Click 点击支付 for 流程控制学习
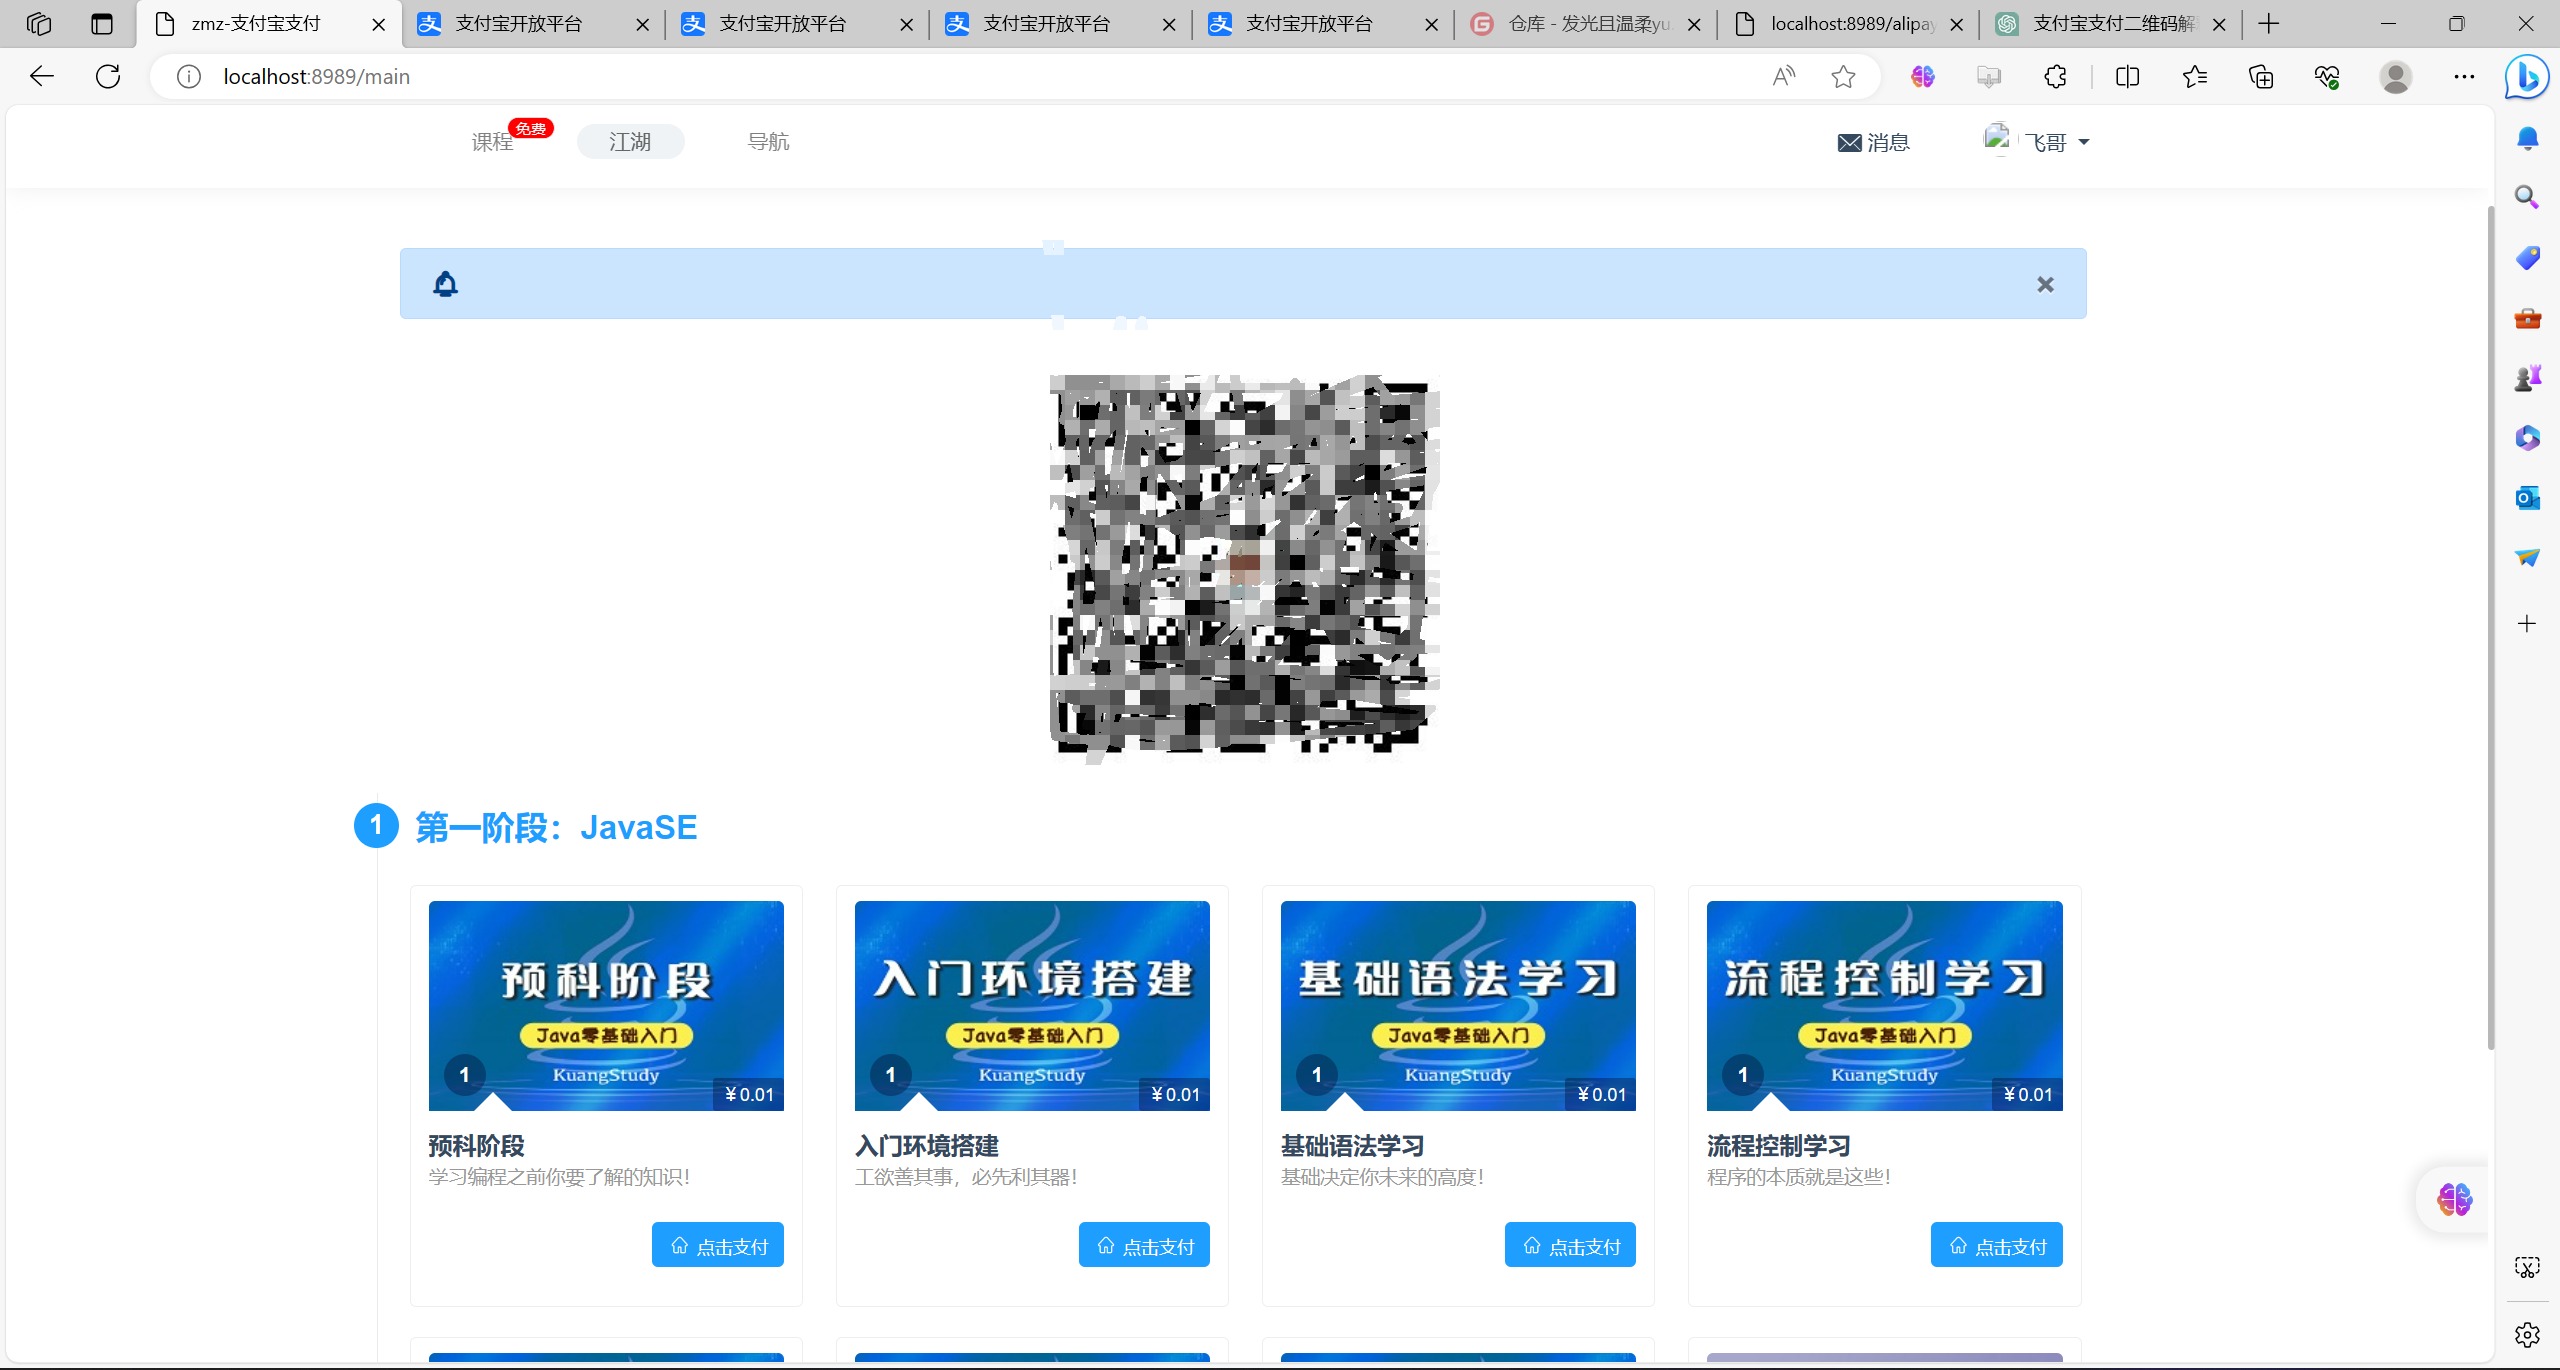Screen dimensions: 2560x1370 coord(1996,1245)
